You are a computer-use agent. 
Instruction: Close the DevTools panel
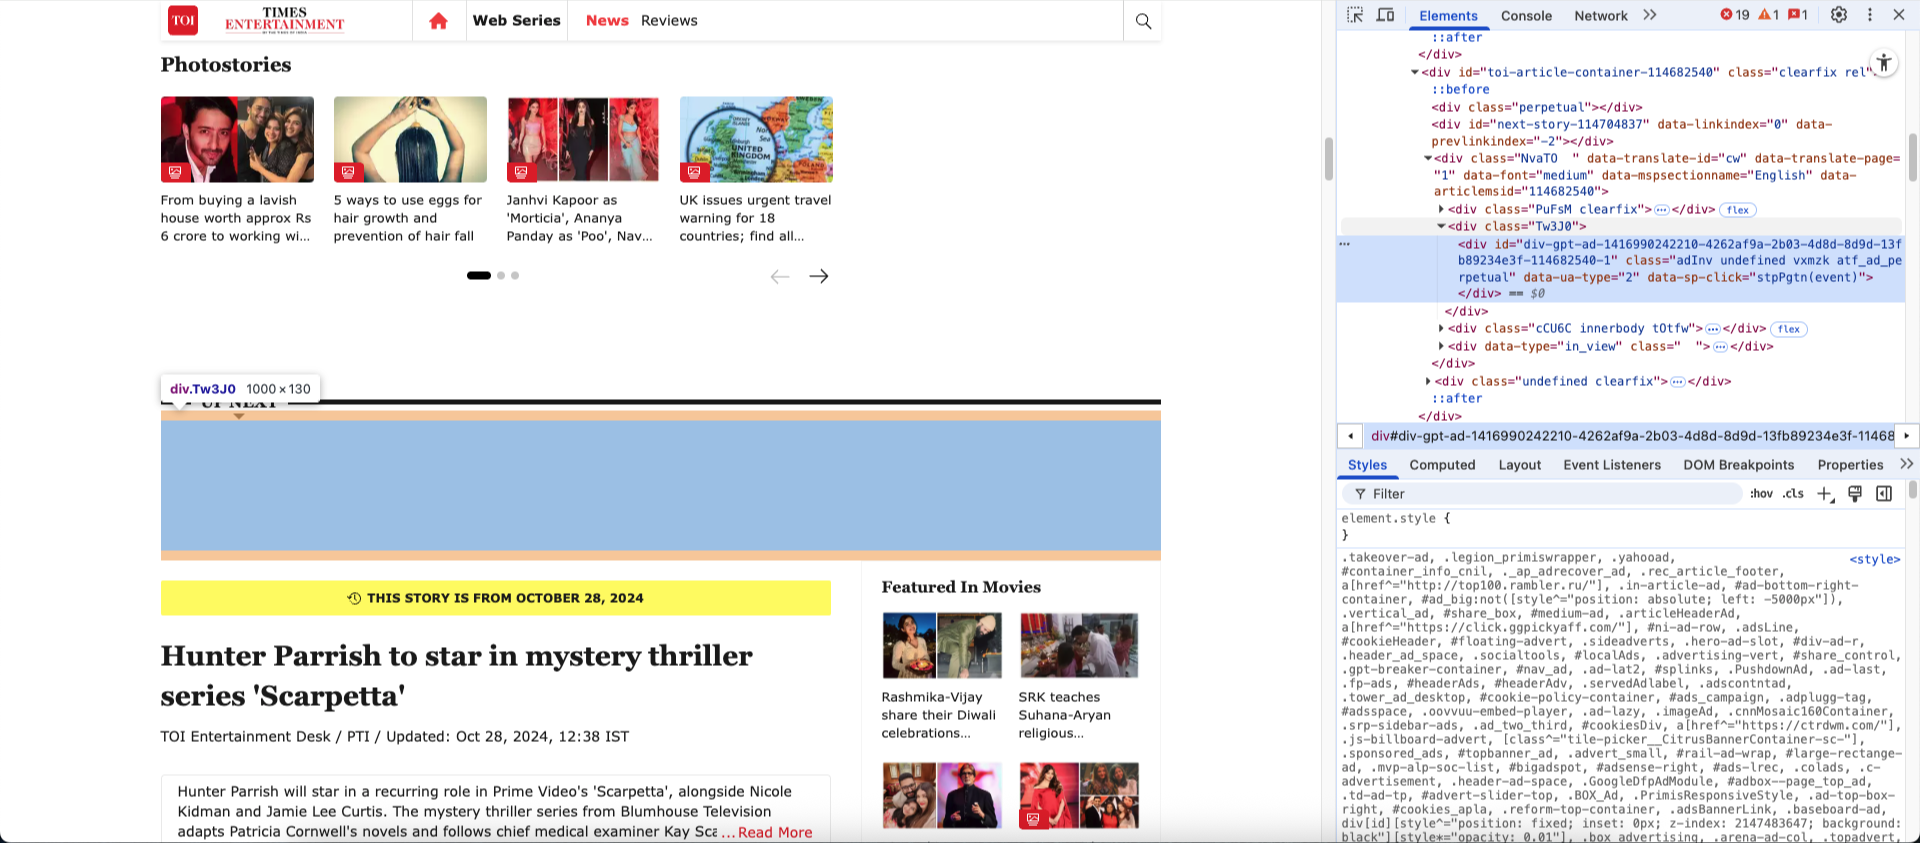[x=1899, y=15]
